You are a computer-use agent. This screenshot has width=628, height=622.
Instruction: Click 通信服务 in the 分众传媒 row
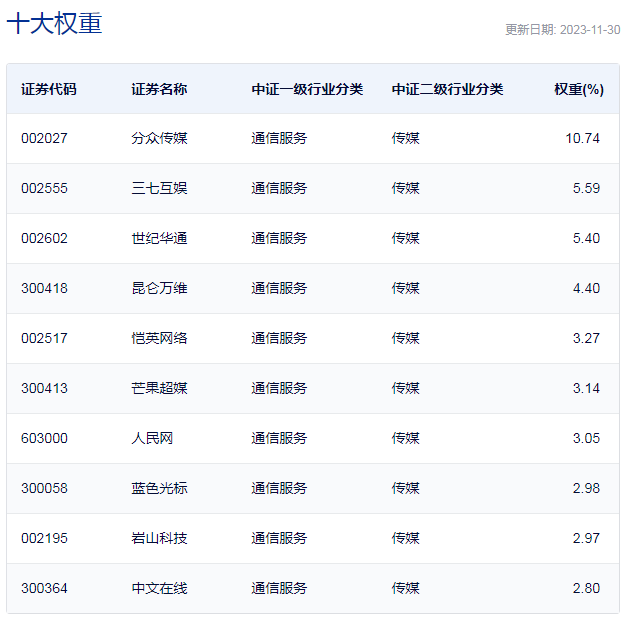[279, 138]
